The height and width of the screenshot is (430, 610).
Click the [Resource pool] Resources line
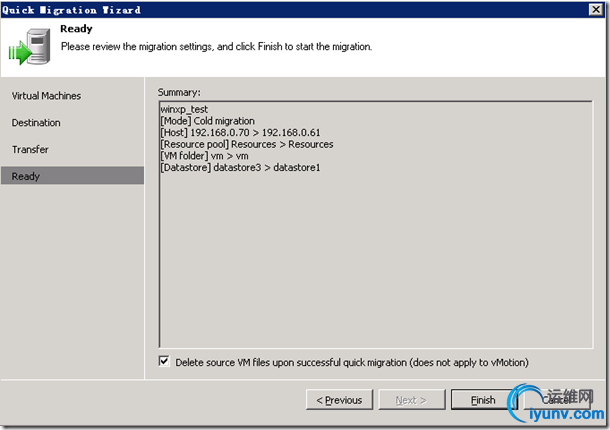tap(247, 144)
